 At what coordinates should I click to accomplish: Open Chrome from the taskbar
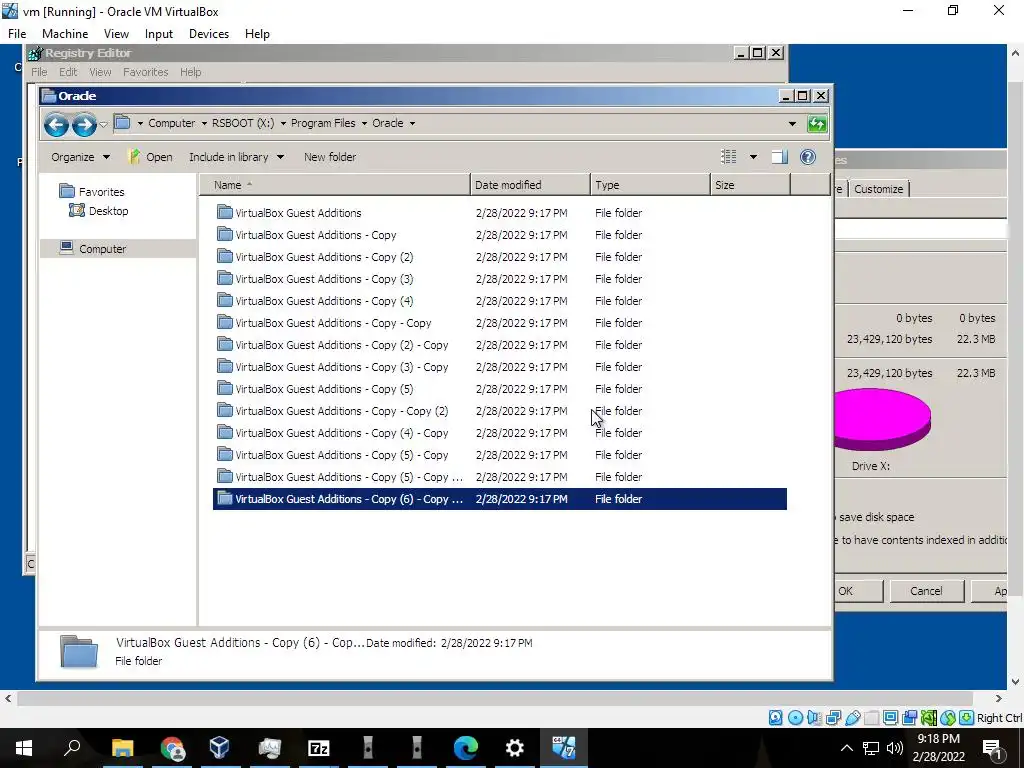[x=172, y=748]
